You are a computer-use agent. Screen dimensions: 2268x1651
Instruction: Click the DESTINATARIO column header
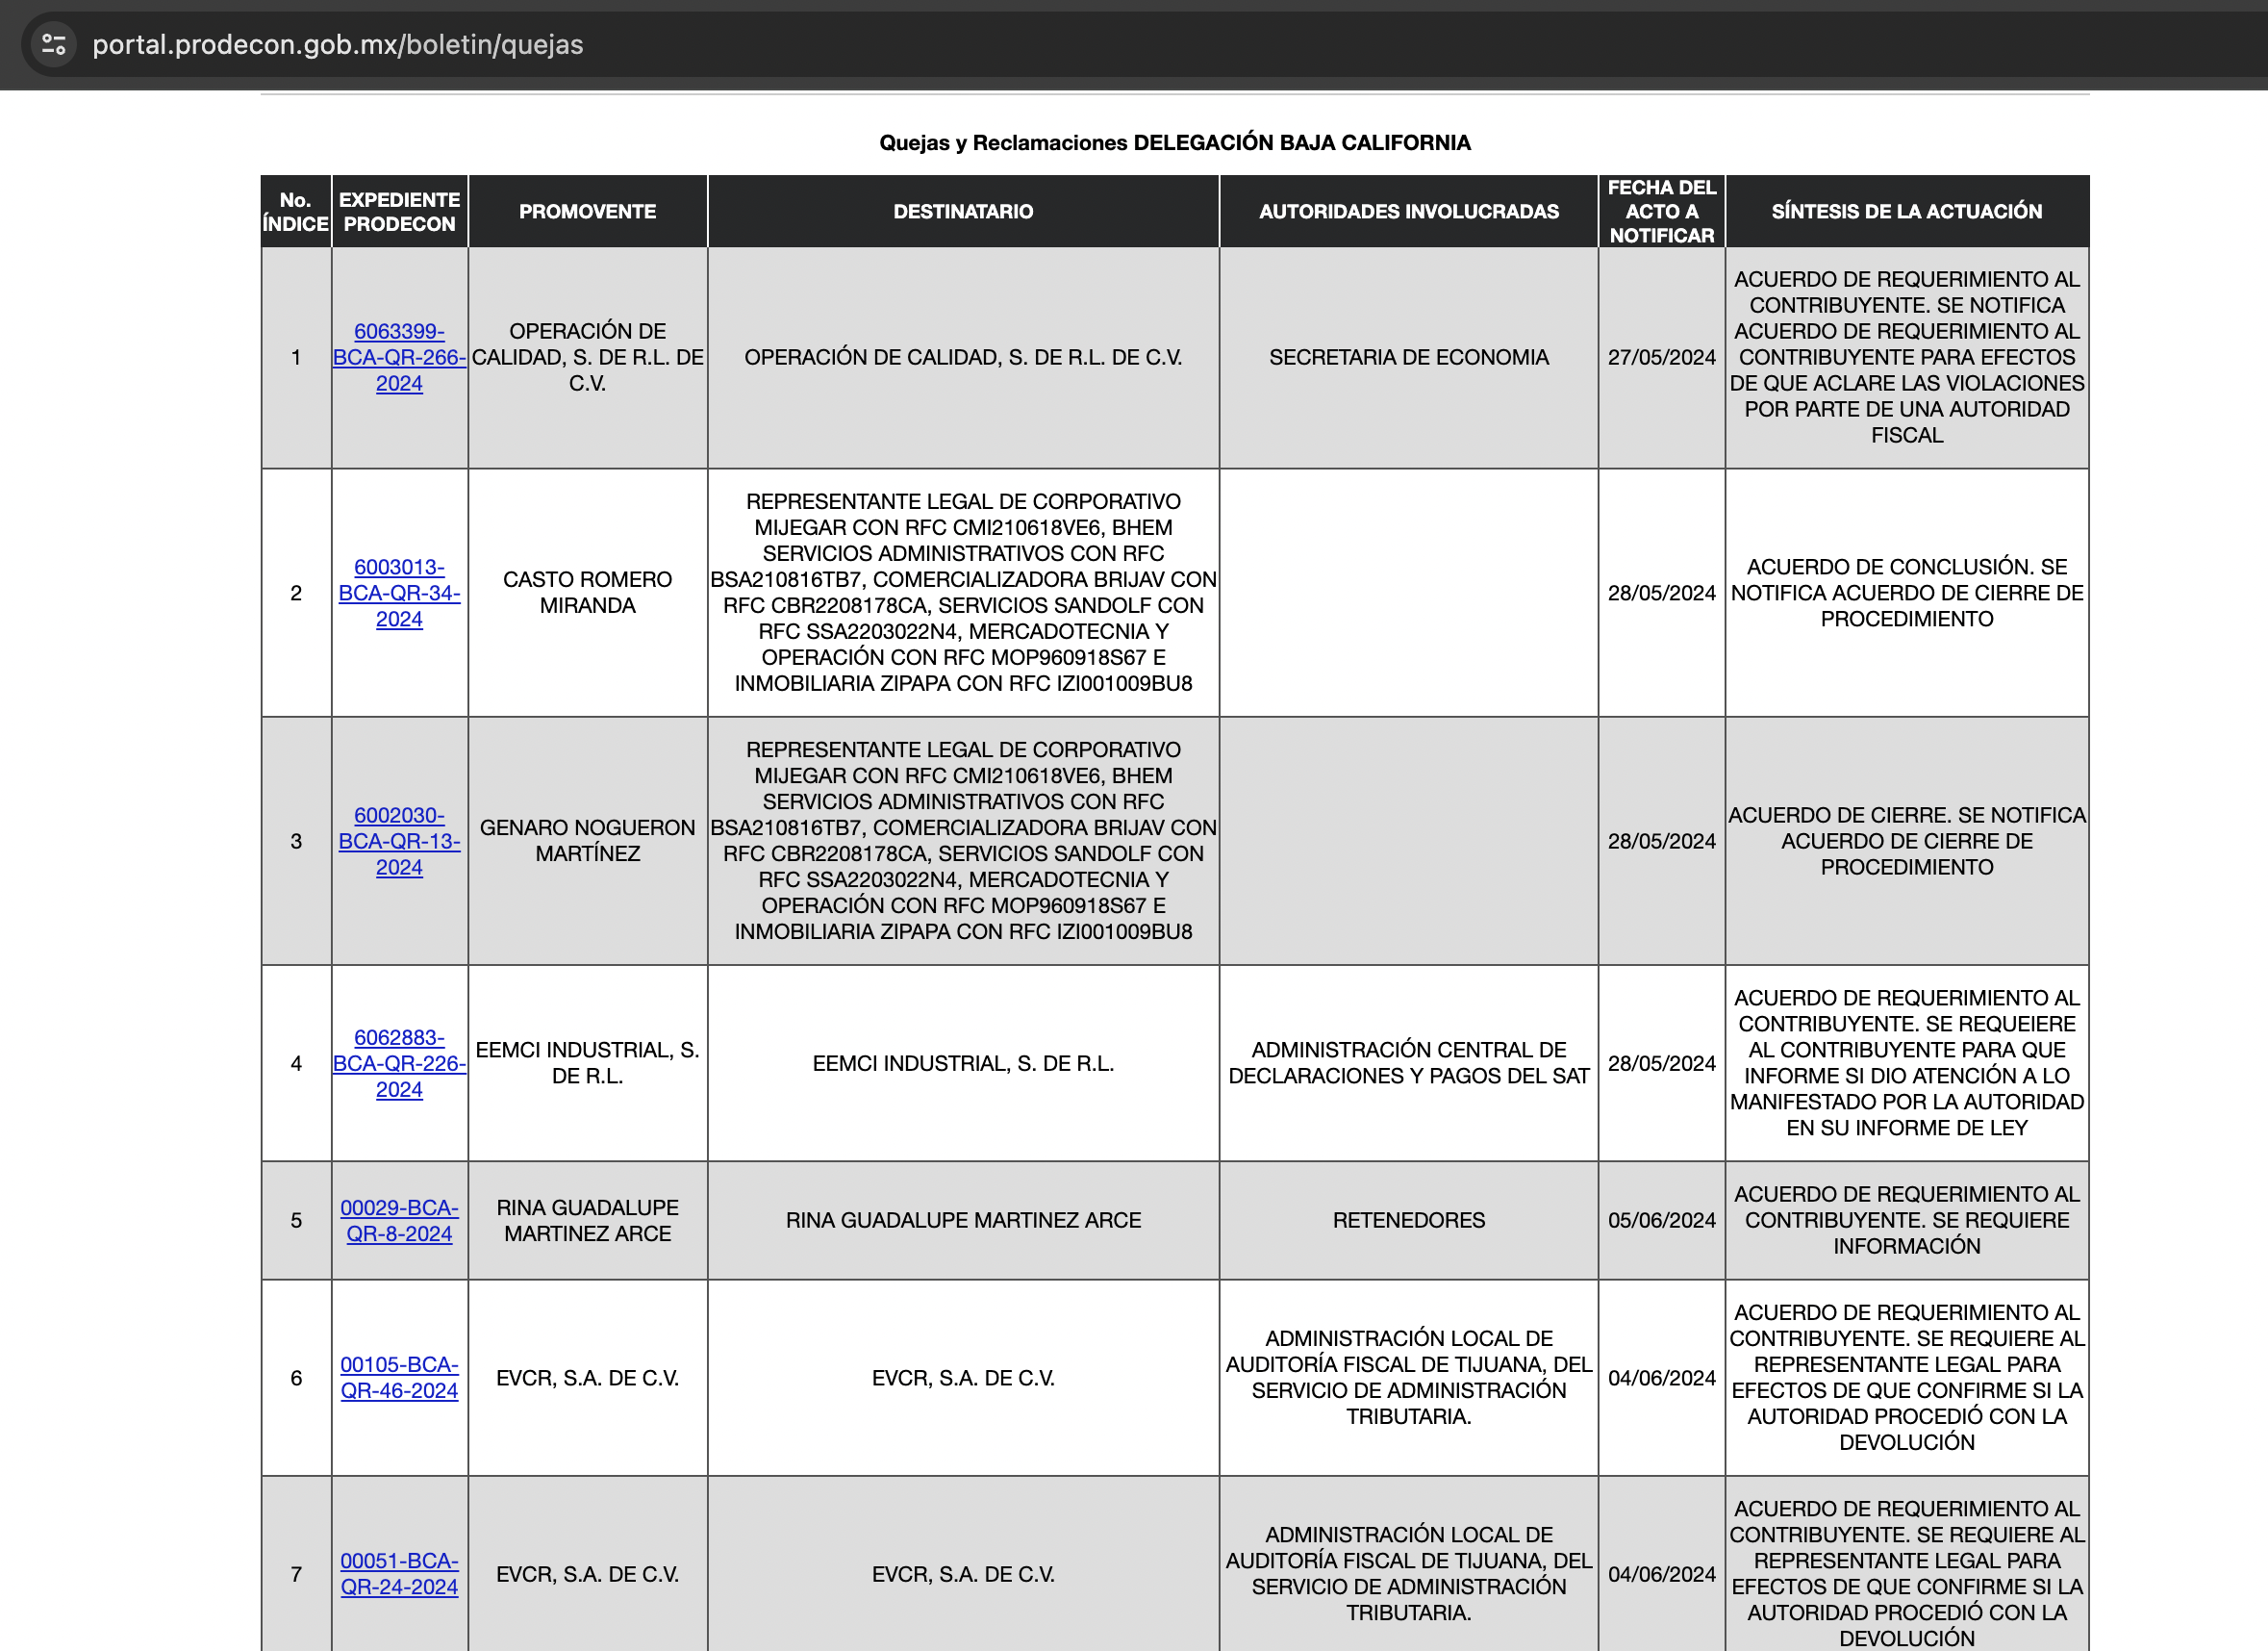tap(963, 211)
